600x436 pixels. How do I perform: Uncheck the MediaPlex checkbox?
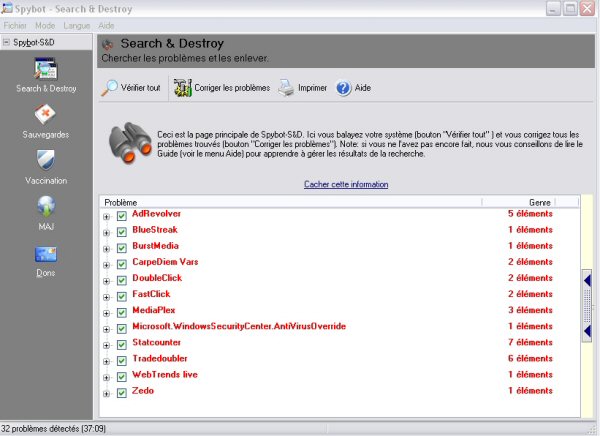coord(122,312)
